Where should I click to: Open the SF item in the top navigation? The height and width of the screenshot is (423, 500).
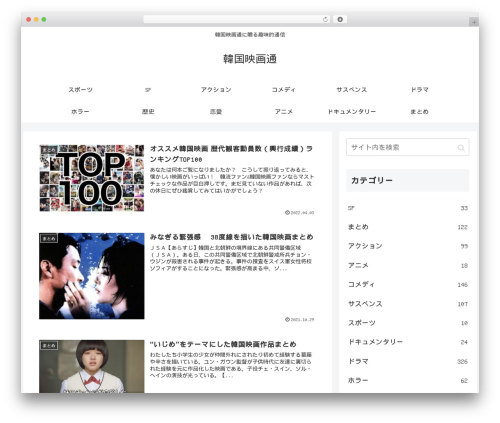point(148,90)
